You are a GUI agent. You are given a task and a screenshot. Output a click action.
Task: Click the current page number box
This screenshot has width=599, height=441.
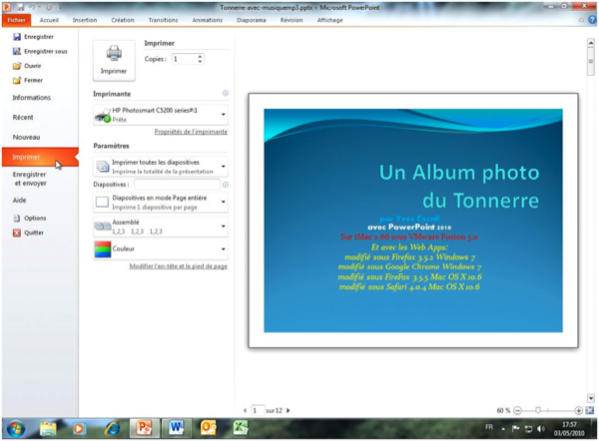click(x=257, y=410)
